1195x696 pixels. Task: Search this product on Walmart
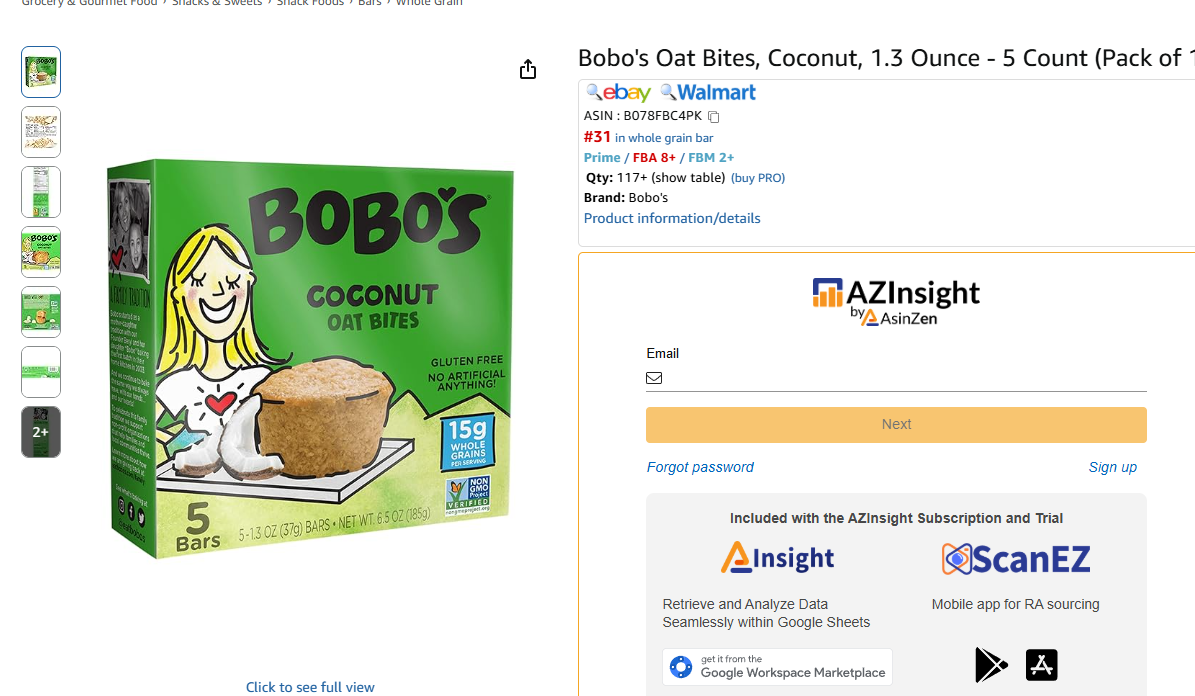click(x=708, y=93)
